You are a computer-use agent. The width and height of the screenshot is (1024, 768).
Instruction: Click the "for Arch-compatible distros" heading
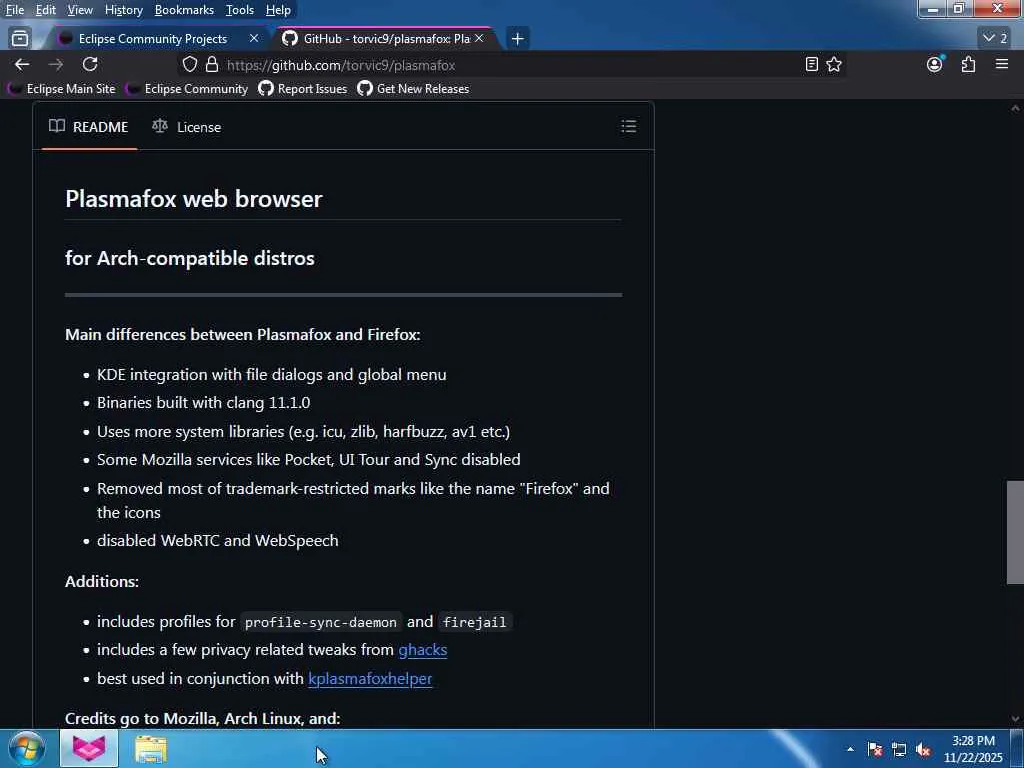(190, 258)
